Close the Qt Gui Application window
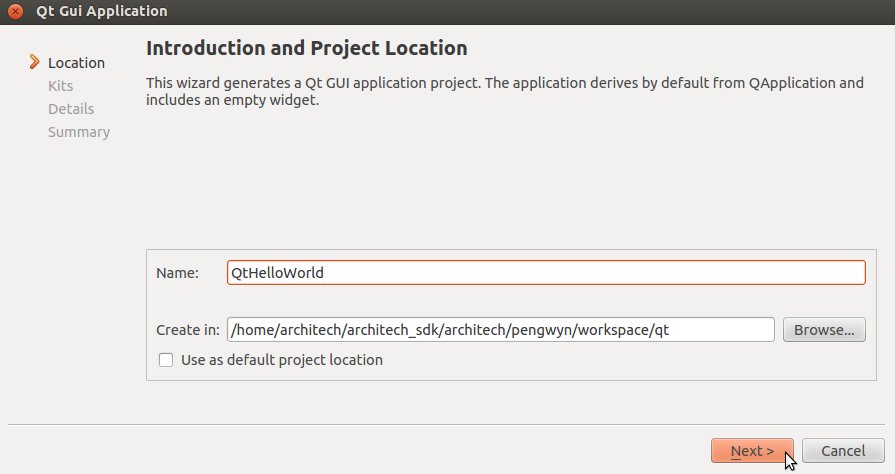This screenshot has height=474, width=895. 15,11
